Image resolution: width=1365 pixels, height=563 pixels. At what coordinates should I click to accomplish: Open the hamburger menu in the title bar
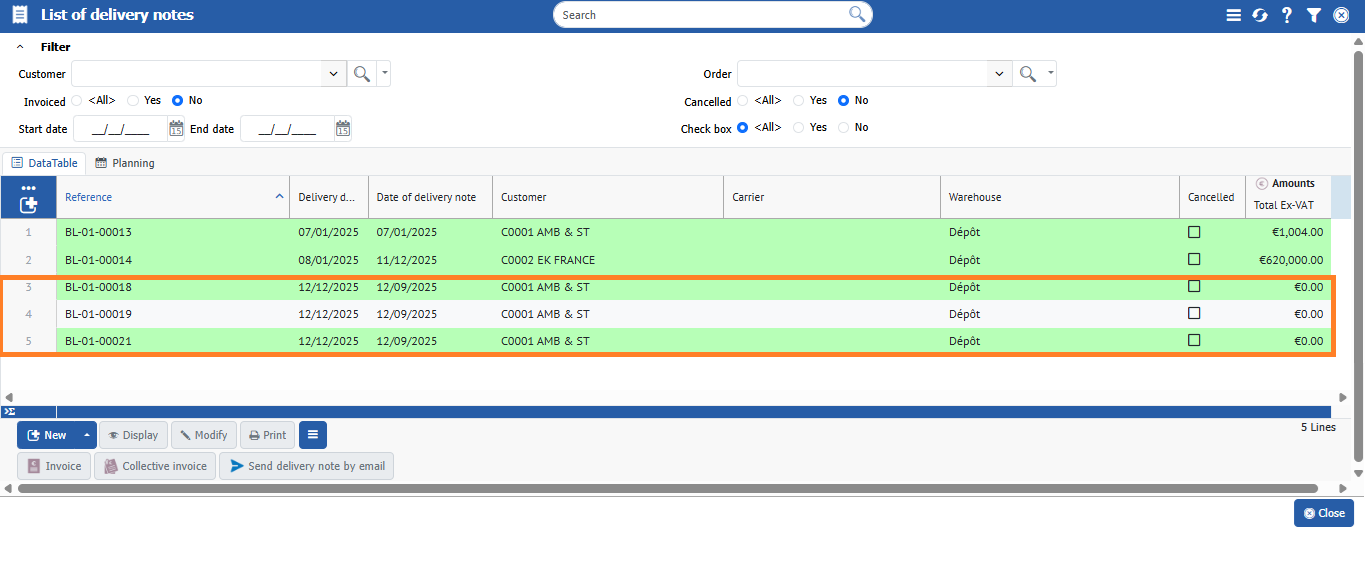(x=1233, y=15)
